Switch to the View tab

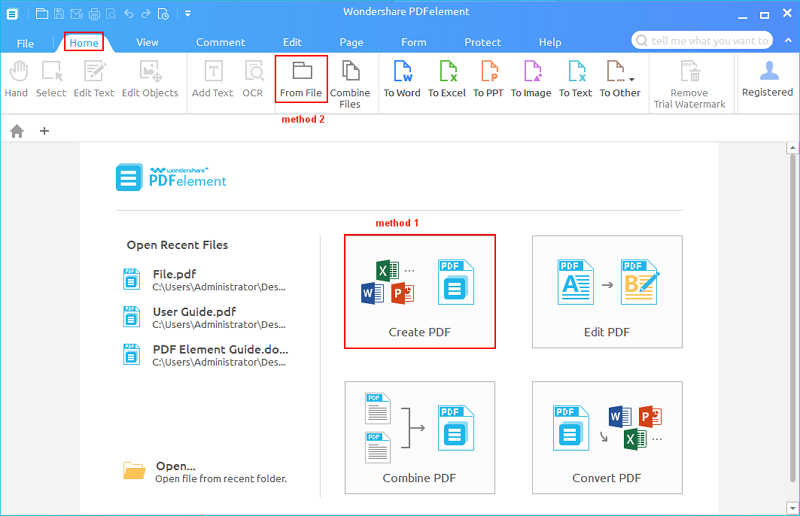point(147,42)
